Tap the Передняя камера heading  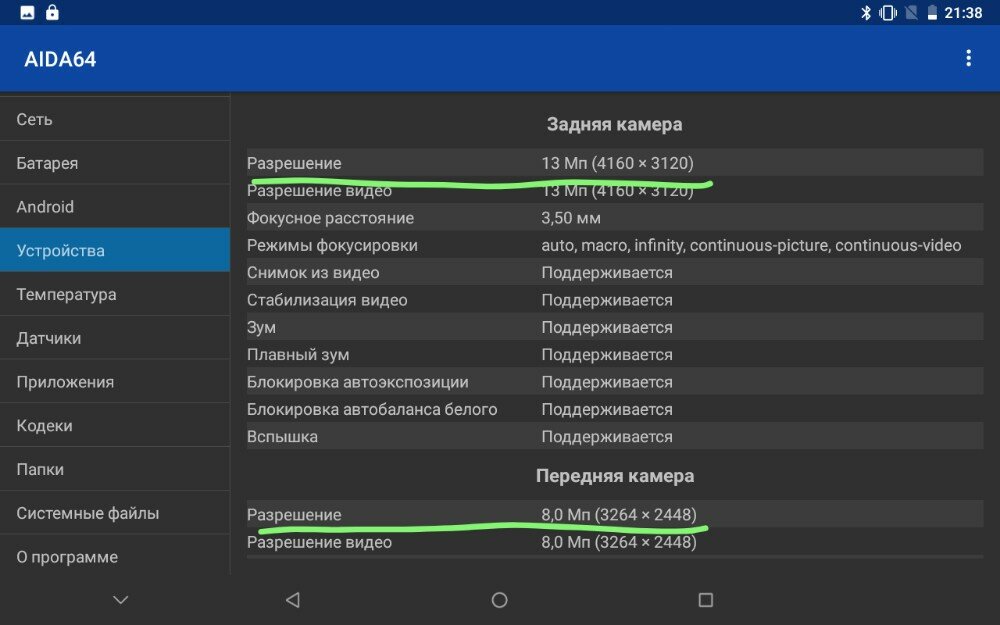(615, 476)
